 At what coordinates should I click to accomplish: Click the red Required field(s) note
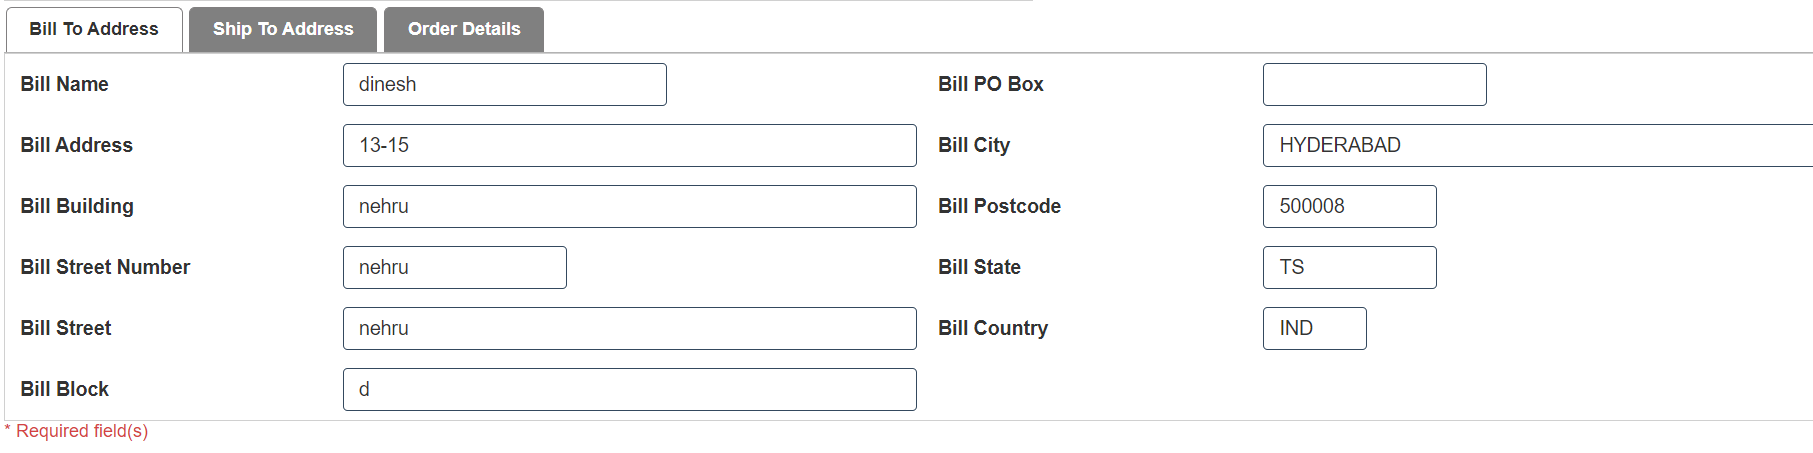[x=82, y=431]
